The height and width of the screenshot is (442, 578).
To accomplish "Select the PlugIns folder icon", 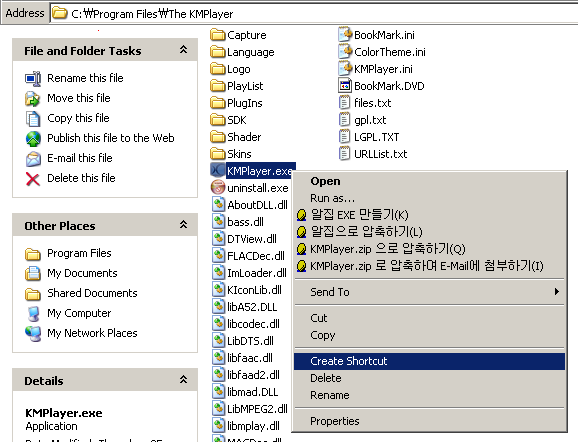I will (217, 103).
